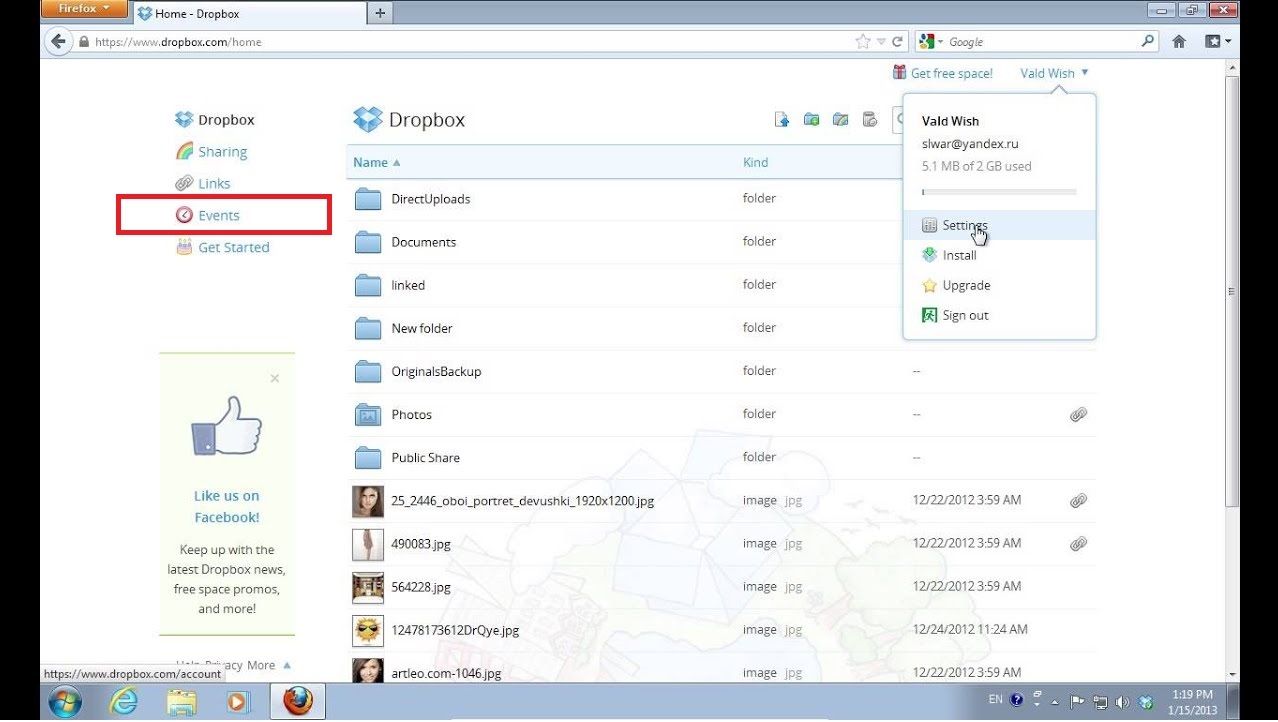Click the Dropbox tray icon
The width and height of the screenshot is (1278, 722).
(x=1147, y=702)
